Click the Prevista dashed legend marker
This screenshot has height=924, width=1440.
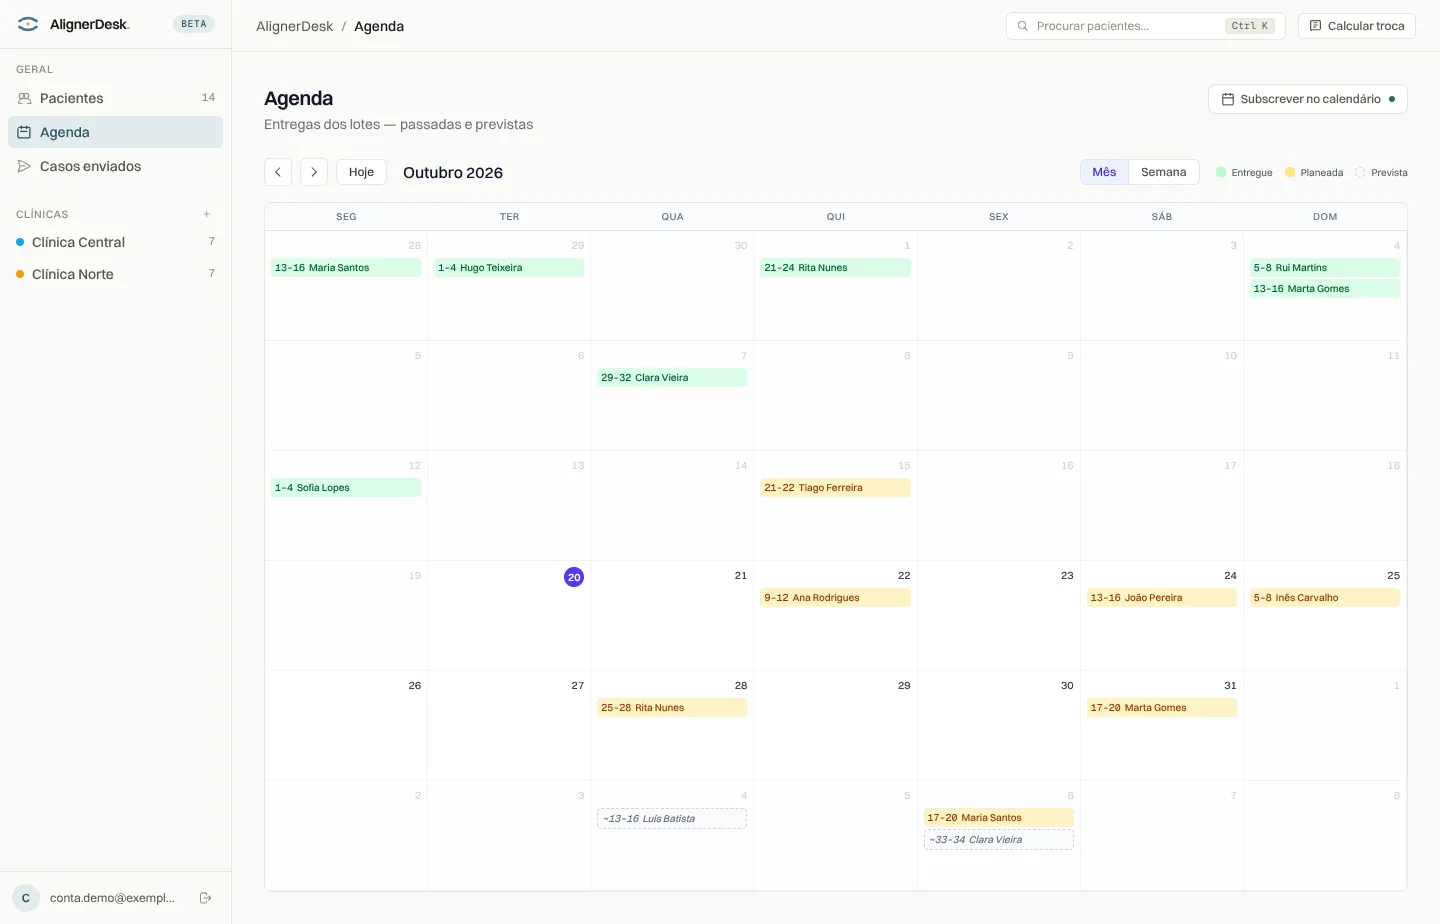click(1360, 172)
